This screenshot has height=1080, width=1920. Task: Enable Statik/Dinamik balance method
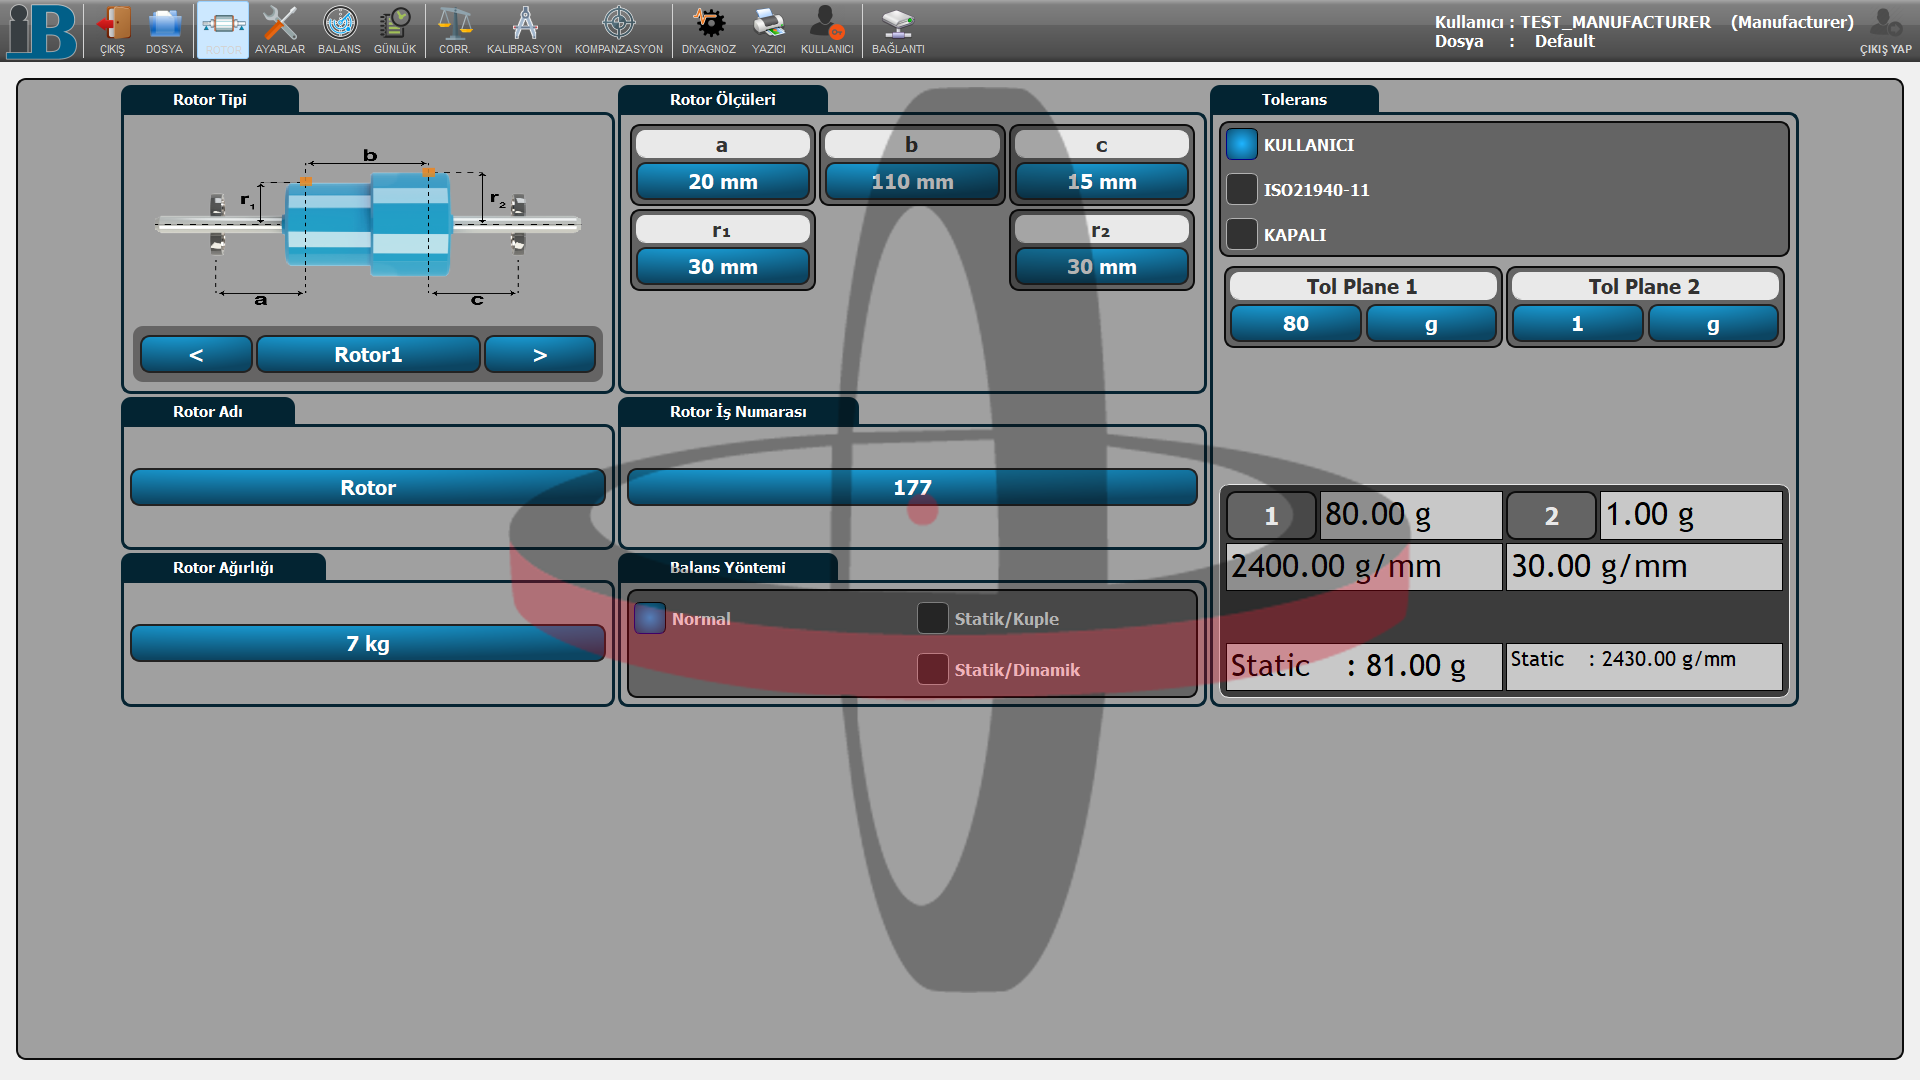[x=932, y=669]
